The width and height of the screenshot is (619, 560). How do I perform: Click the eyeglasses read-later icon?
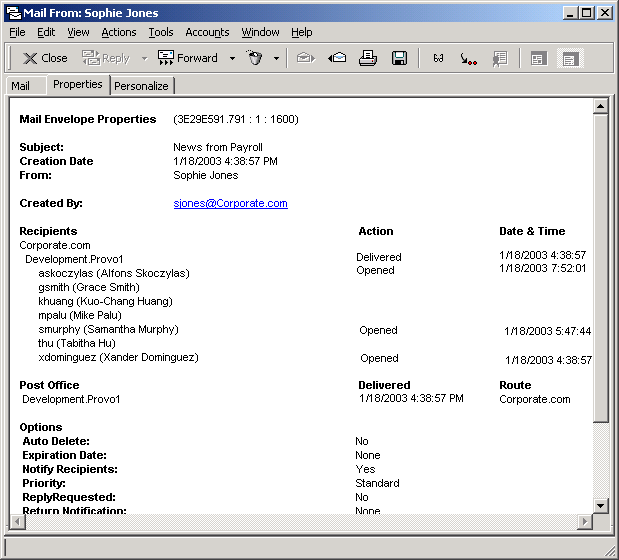(438, 58)
